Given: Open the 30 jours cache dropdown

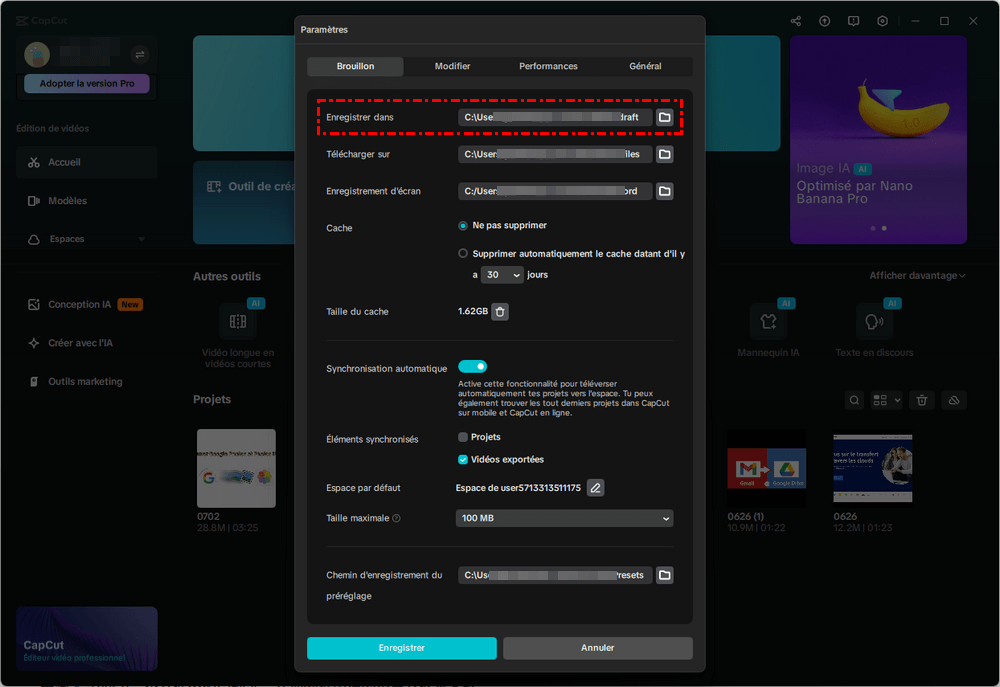Looking at the screenshot, I should tap(503, 275).
